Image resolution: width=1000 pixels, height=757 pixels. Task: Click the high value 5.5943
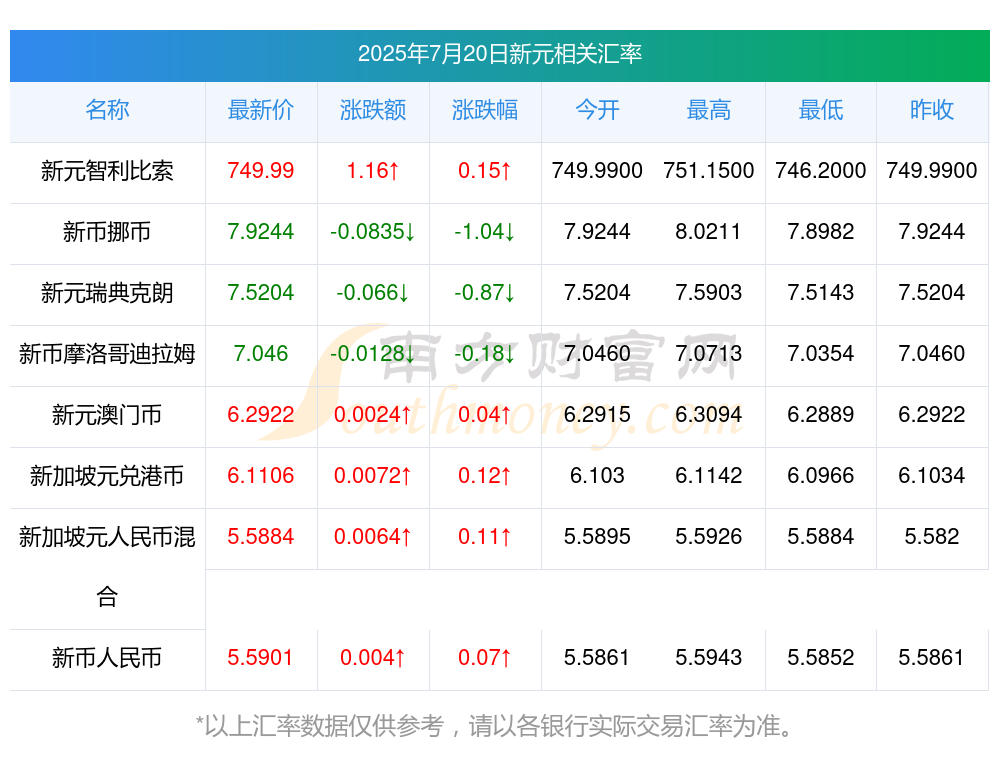pos(709,658)
